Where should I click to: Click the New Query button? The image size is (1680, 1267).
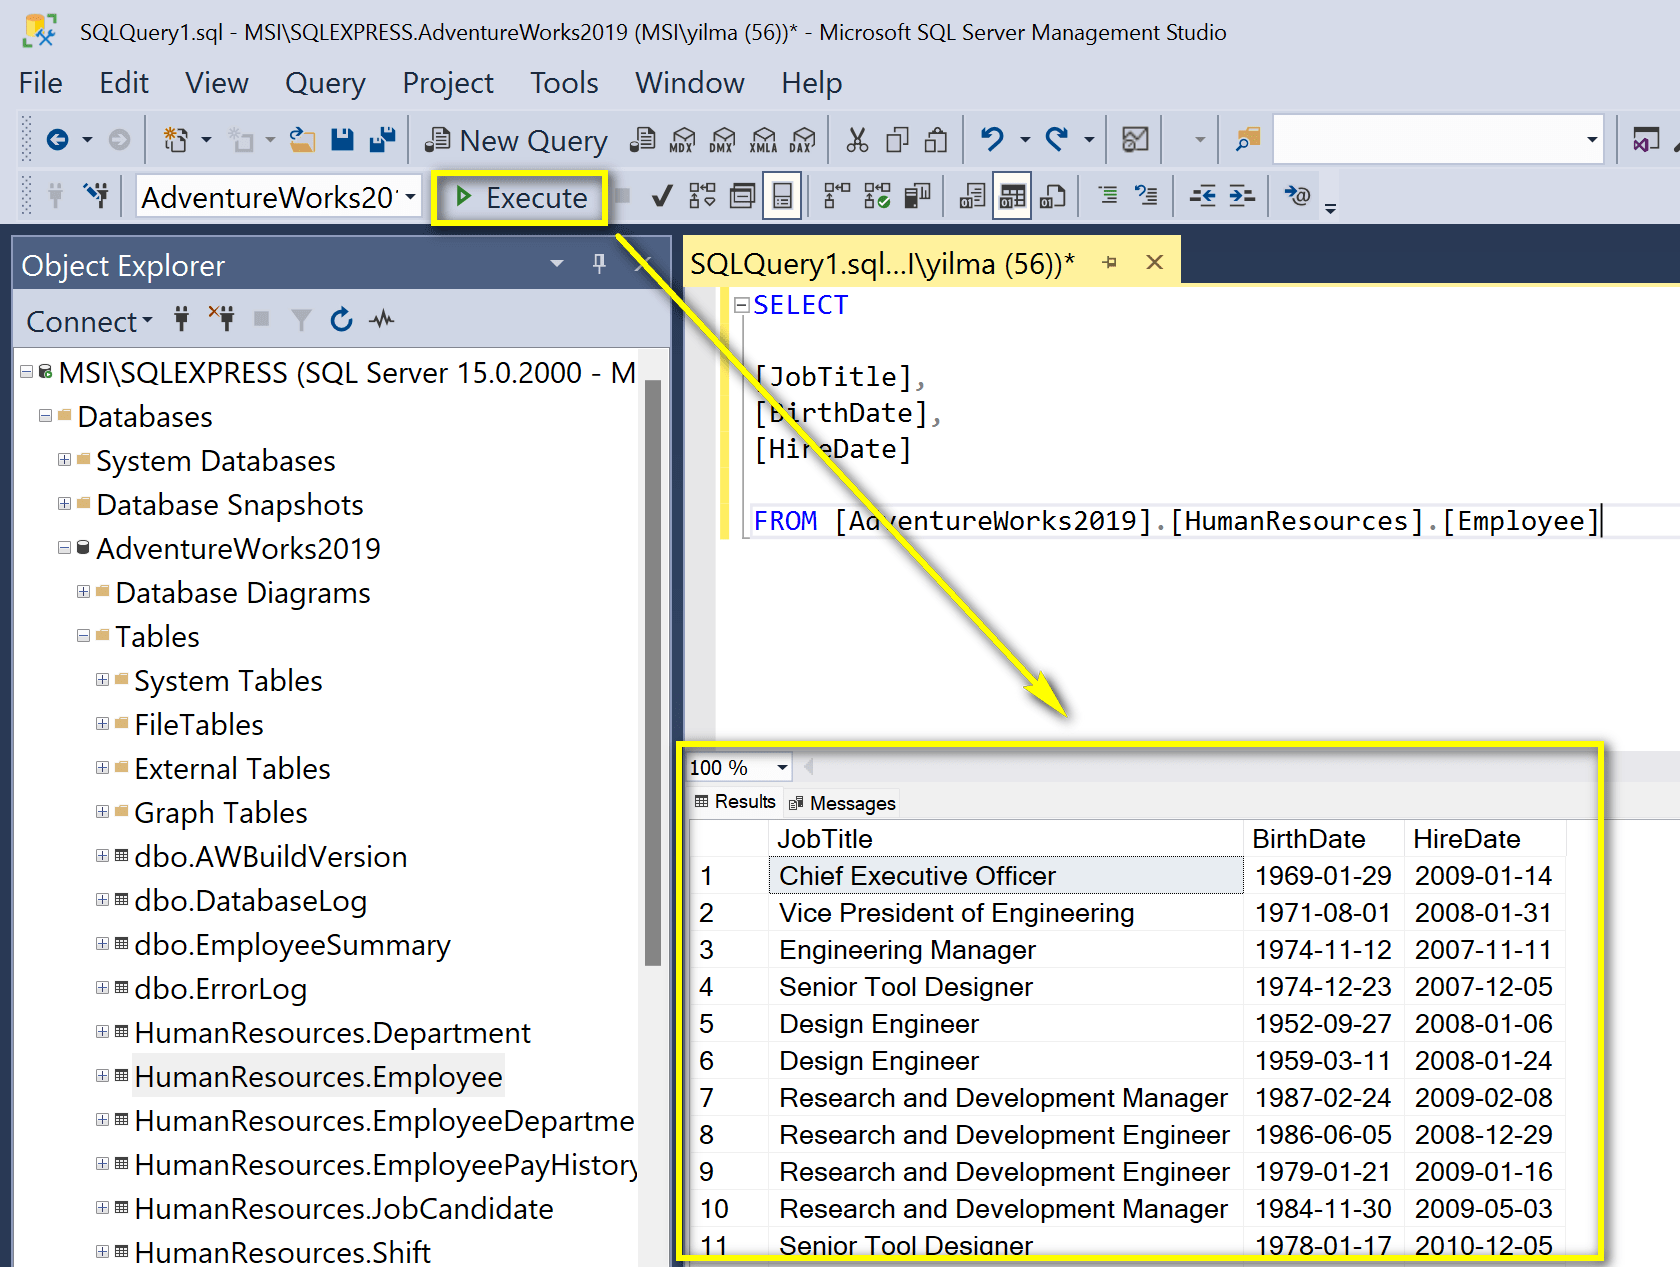tap(516, 141)
